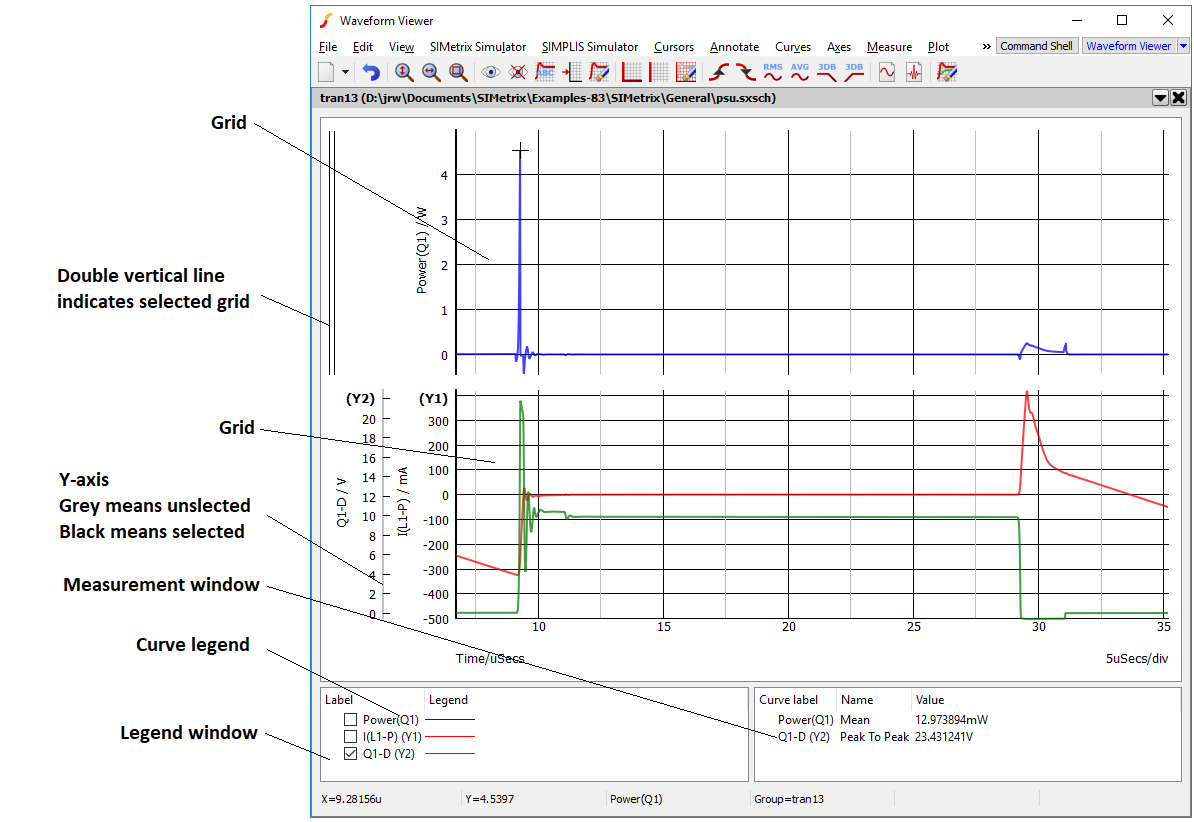Click the Command Shell button
The width and height of the screenshot is (1194, 822).
tap(1036, 46)
